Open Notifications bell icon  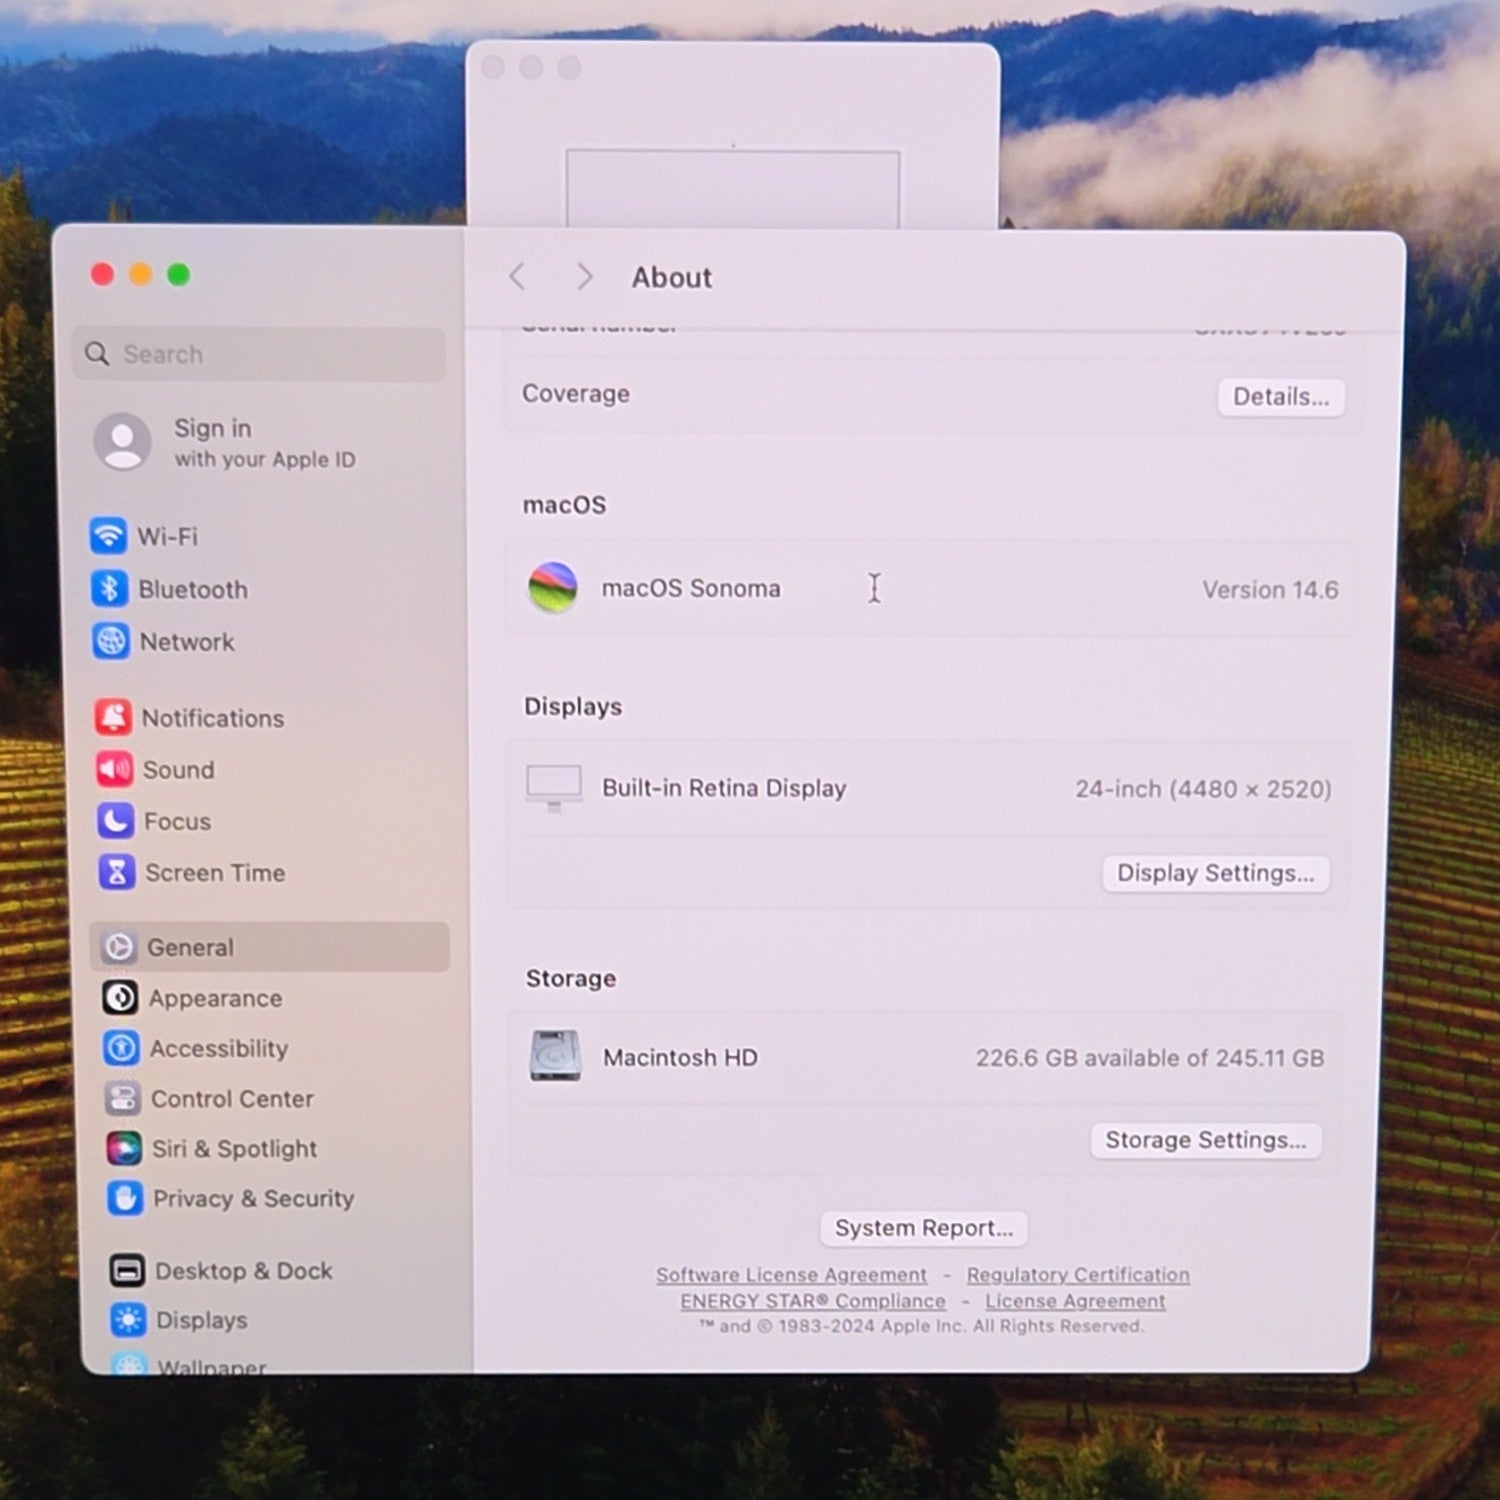113,717
